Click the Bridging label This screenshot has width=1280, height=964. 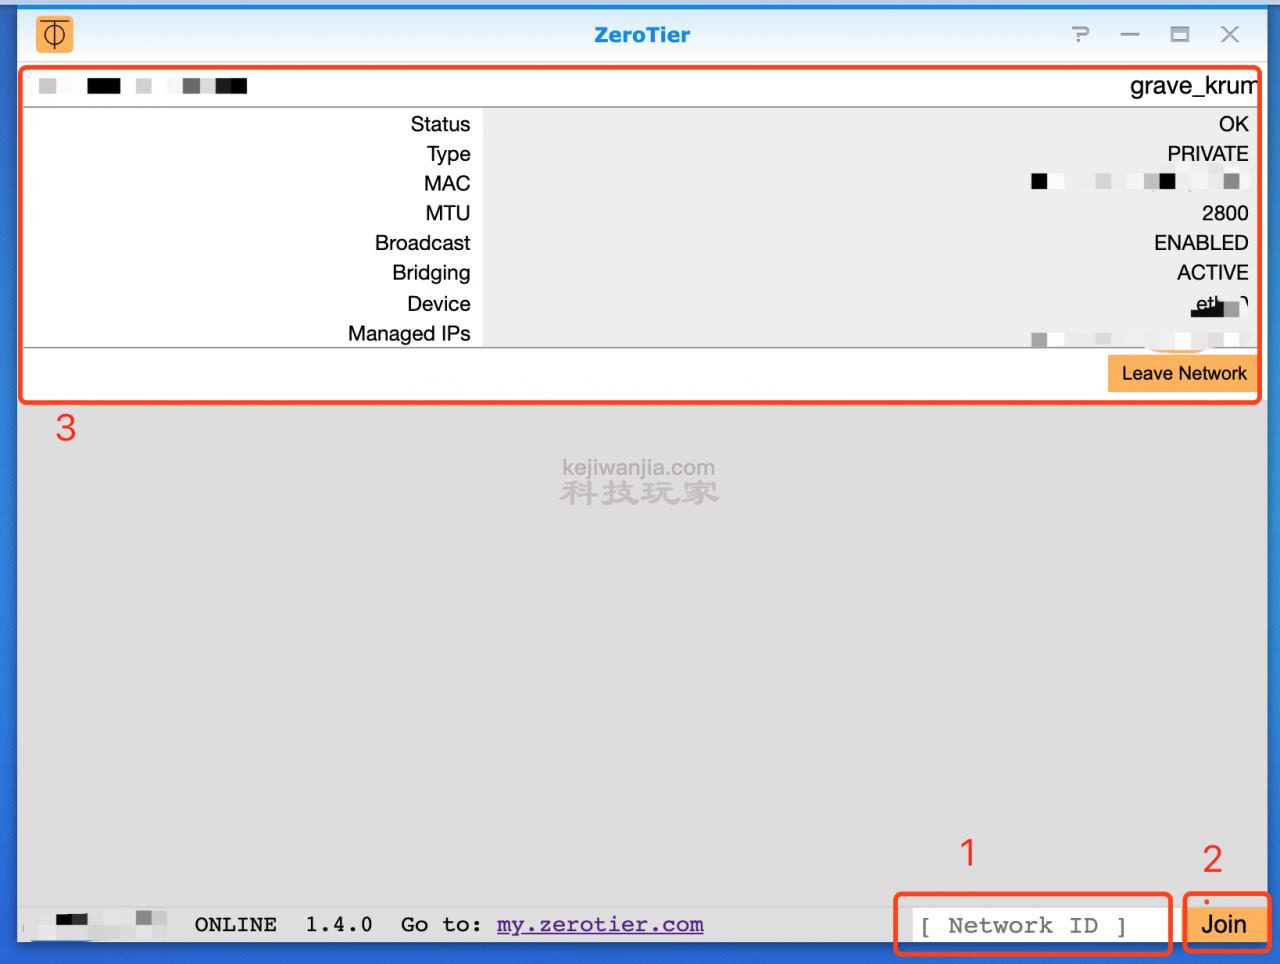coord(431,273)
